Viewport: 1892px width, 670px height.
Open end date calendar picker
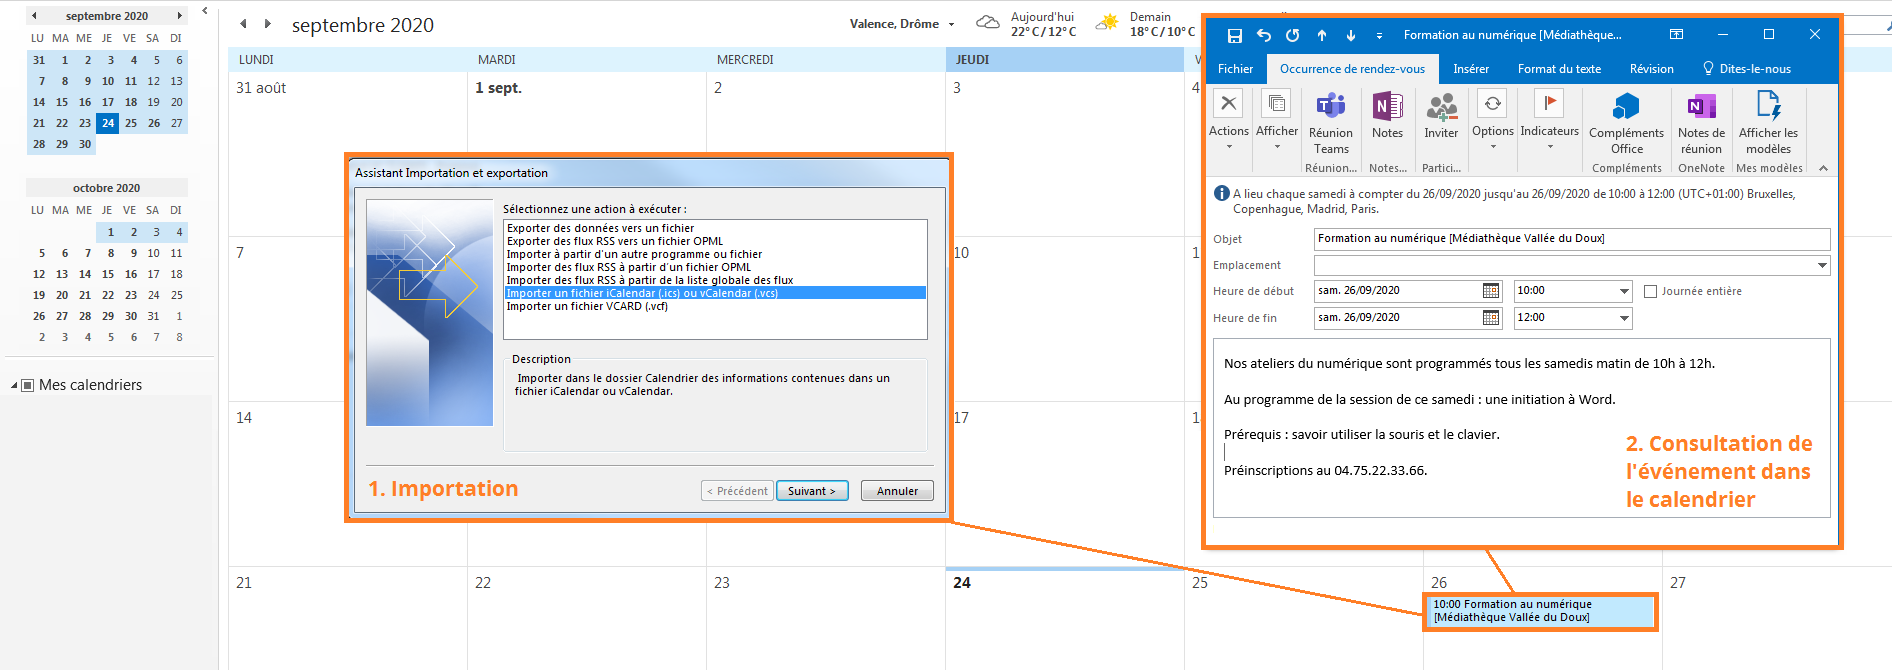pyautogui.click(x=1491, y=318)
